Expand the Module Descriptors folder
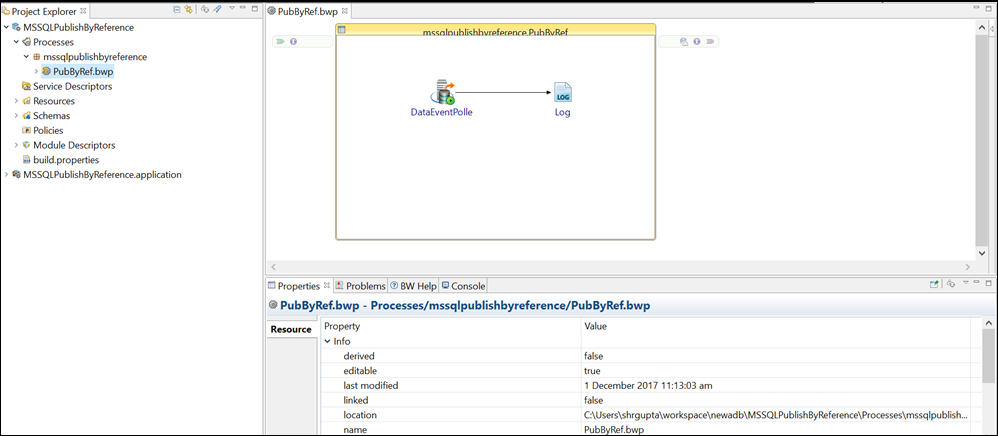Screen dimensions: 998x436 click(17, 145)
